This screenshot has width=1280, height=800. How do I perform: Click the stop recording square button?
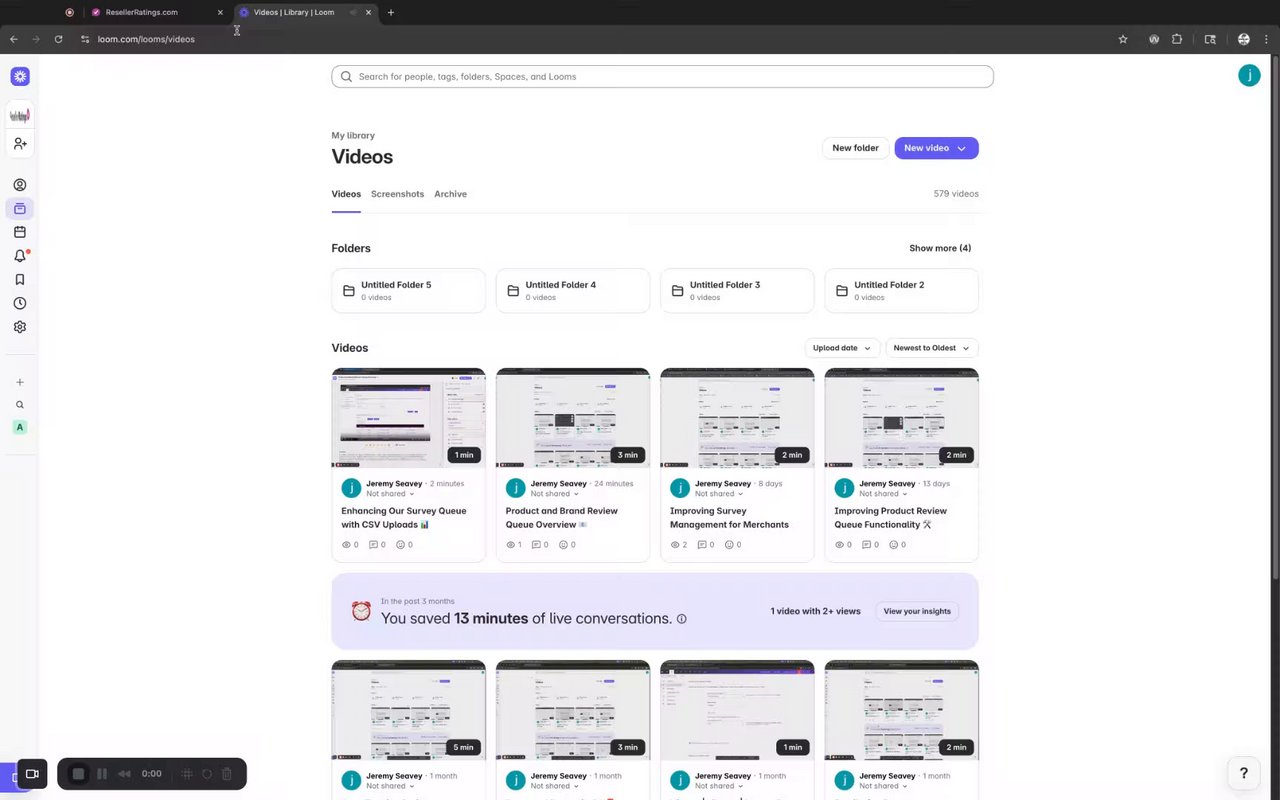[x=78, y=774]
